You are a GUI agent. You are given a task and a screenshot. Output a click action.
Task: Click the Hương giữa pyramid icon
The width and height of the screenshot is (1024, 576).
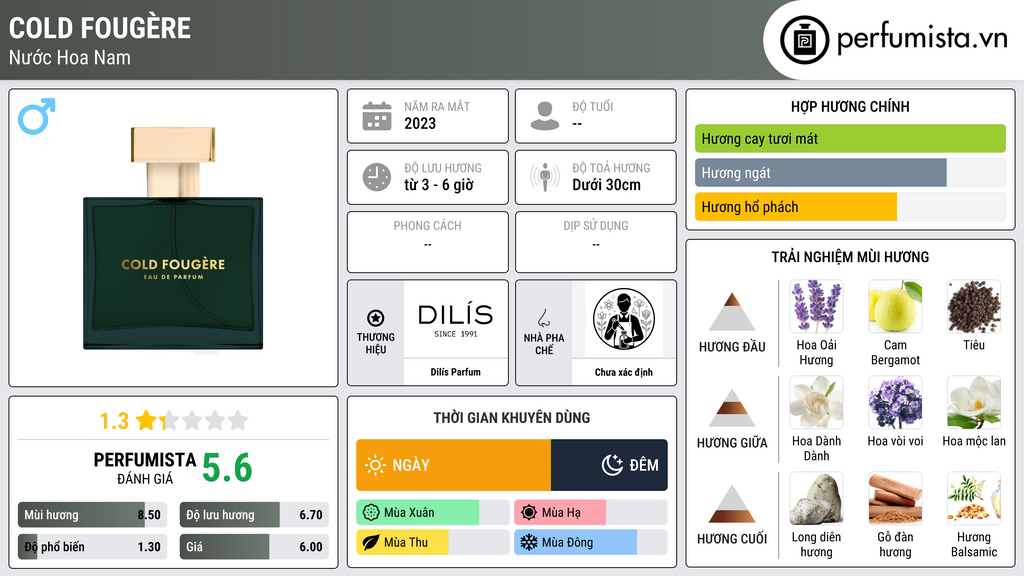(x=732, y=408)
